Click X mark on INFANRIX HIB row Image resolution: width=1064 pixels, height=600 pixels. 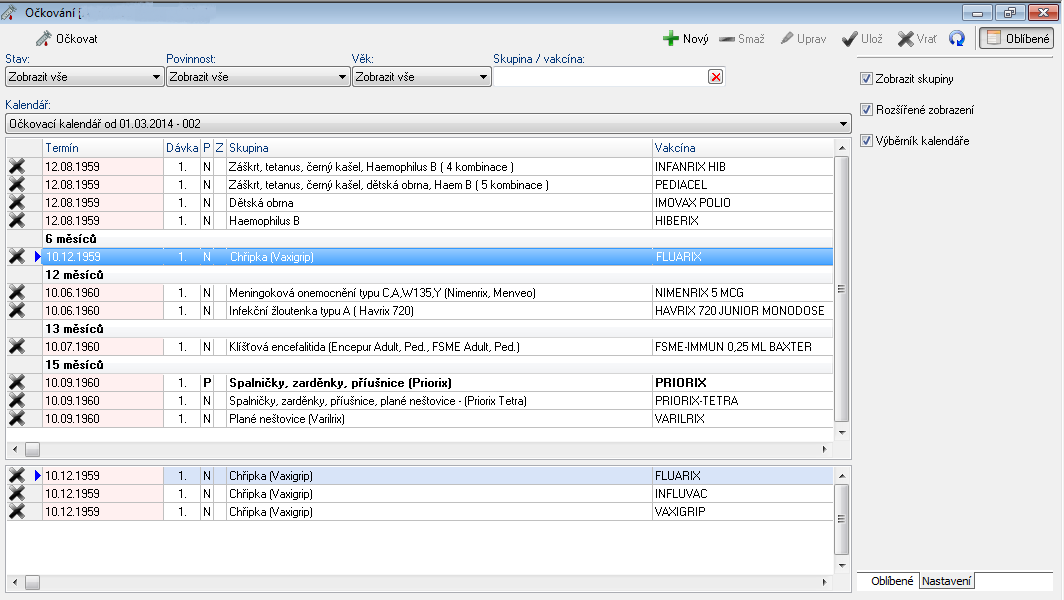click(17, 166)
